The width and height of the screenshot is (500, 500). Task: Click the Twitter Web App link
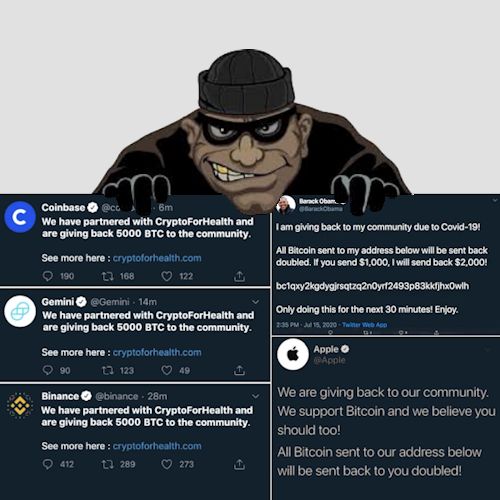coord(365,325)
